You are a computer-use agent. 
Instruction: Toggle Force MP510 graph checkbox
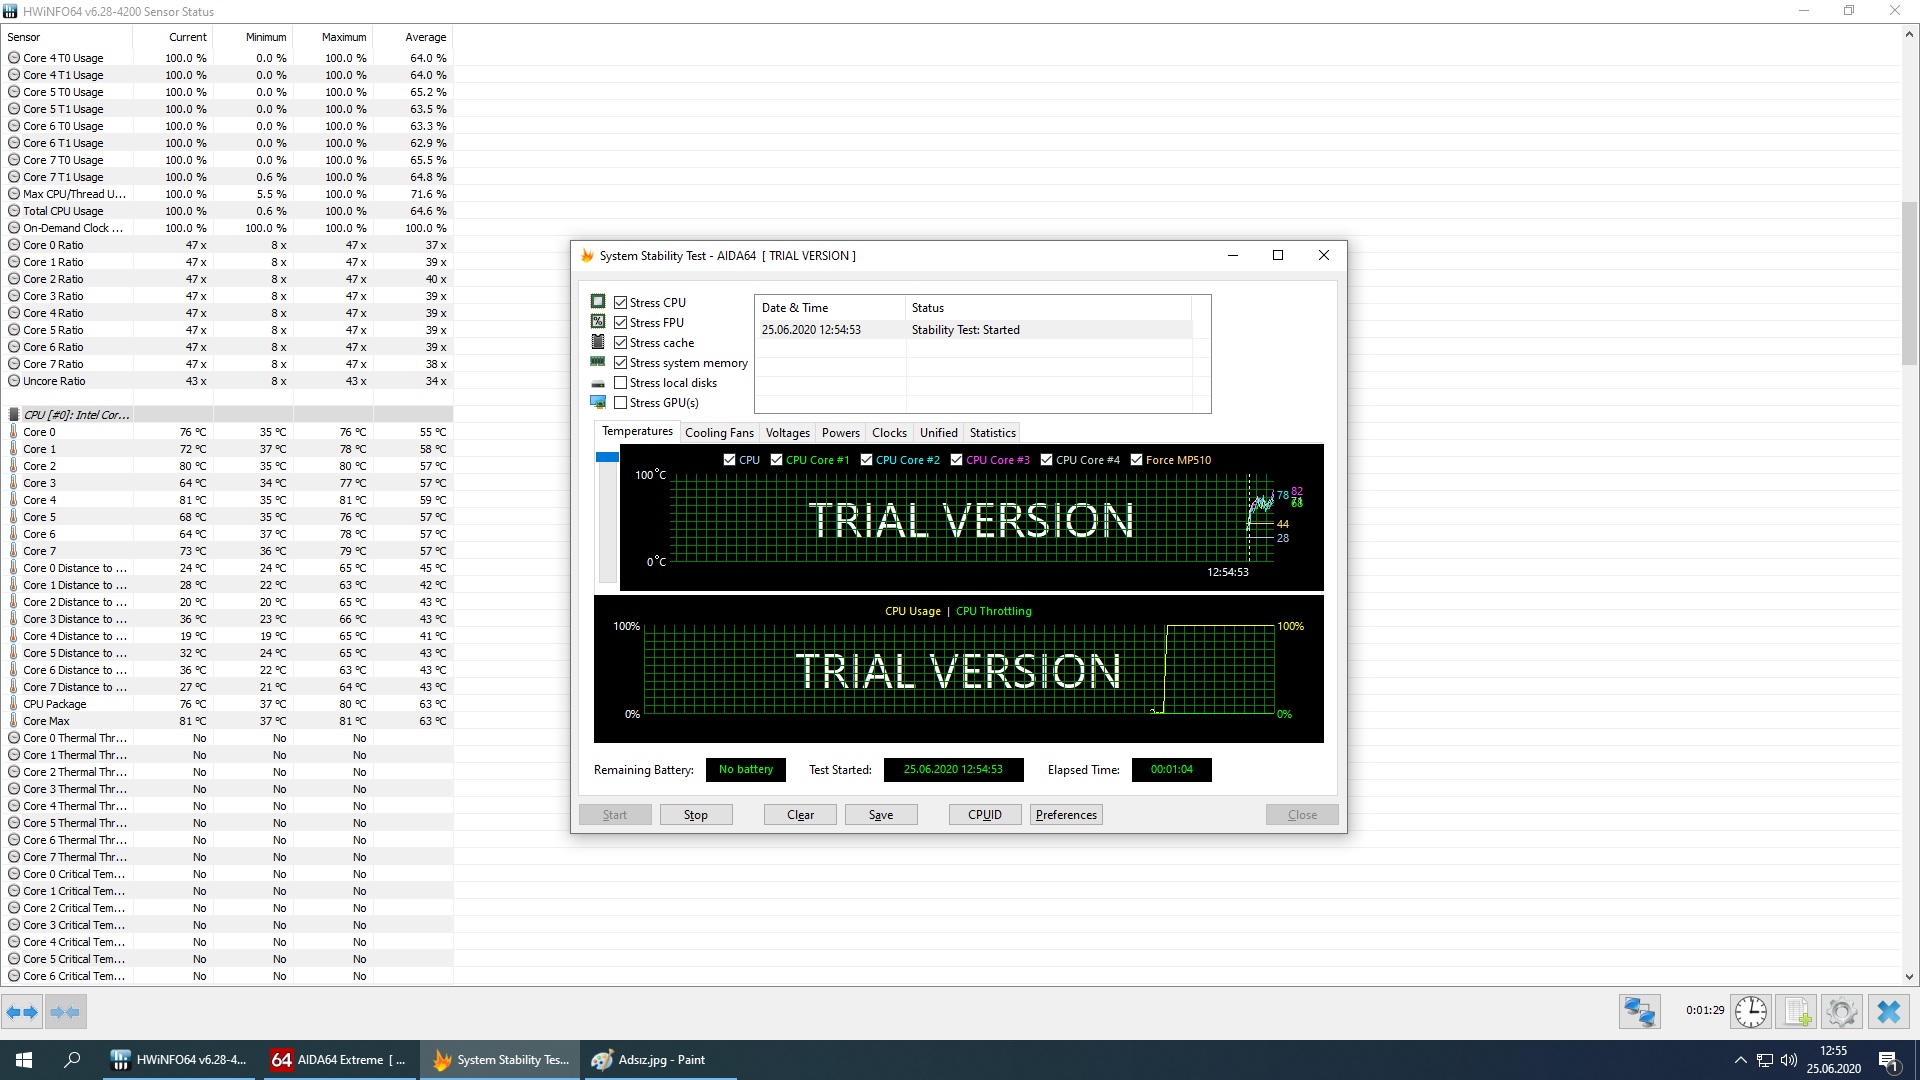[x=1136, y=460]
